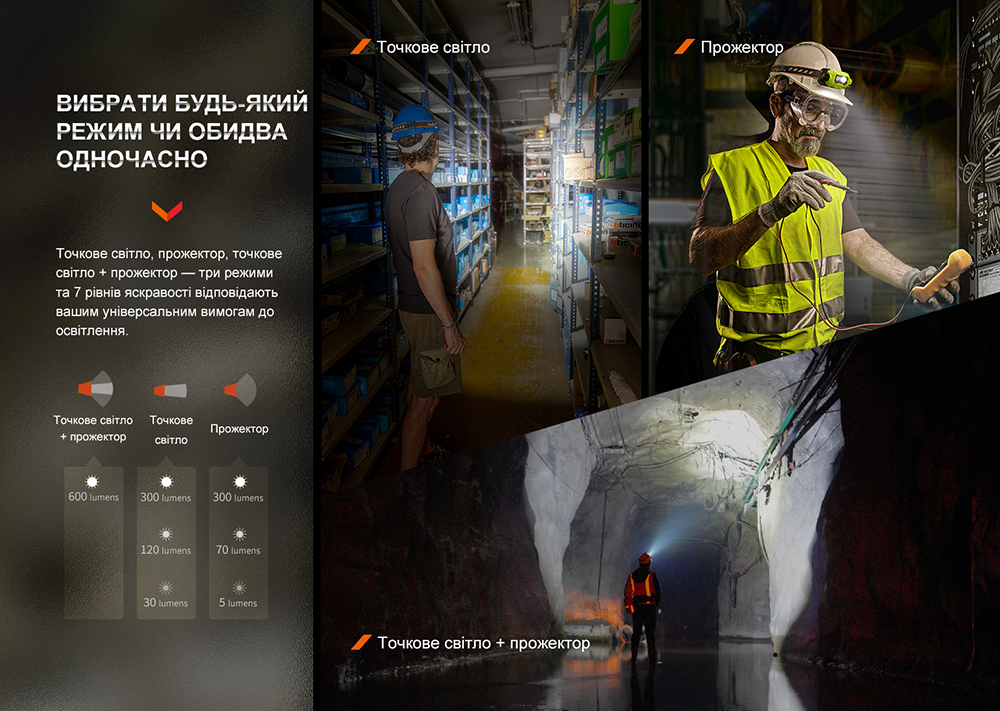Click the heading ВИБРАТИ БУДЬ-ЯКИЙ РЕЖИМ
This screenshot has width=1000, height=711.
182,131
